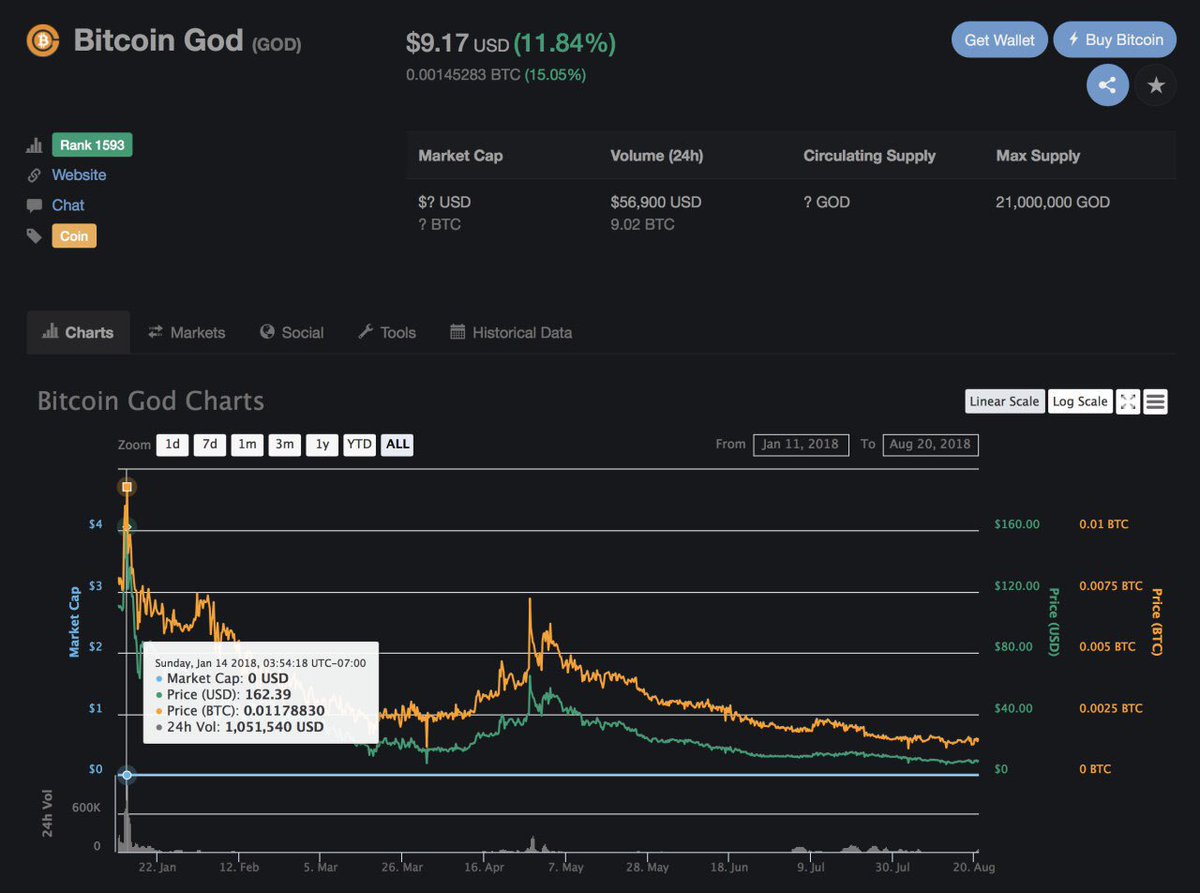This screenshot has height=893, width=1200.
Task: Click the Bitcoin God orange coin logo
Action: point(43,41)
